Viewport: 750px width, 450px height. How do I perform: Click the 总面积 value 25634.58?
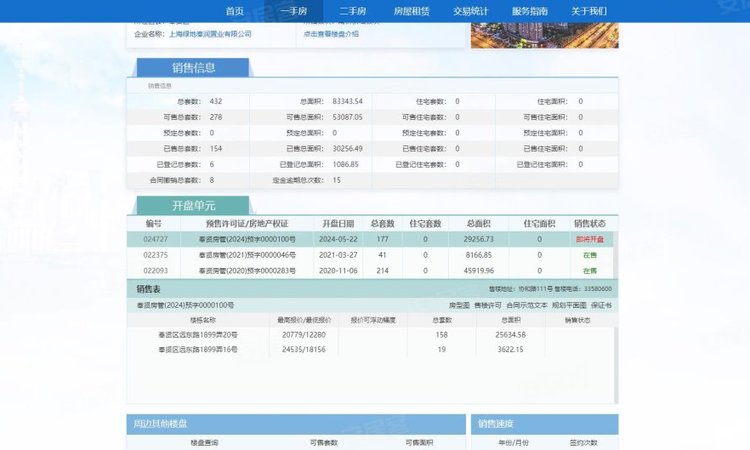510,335
